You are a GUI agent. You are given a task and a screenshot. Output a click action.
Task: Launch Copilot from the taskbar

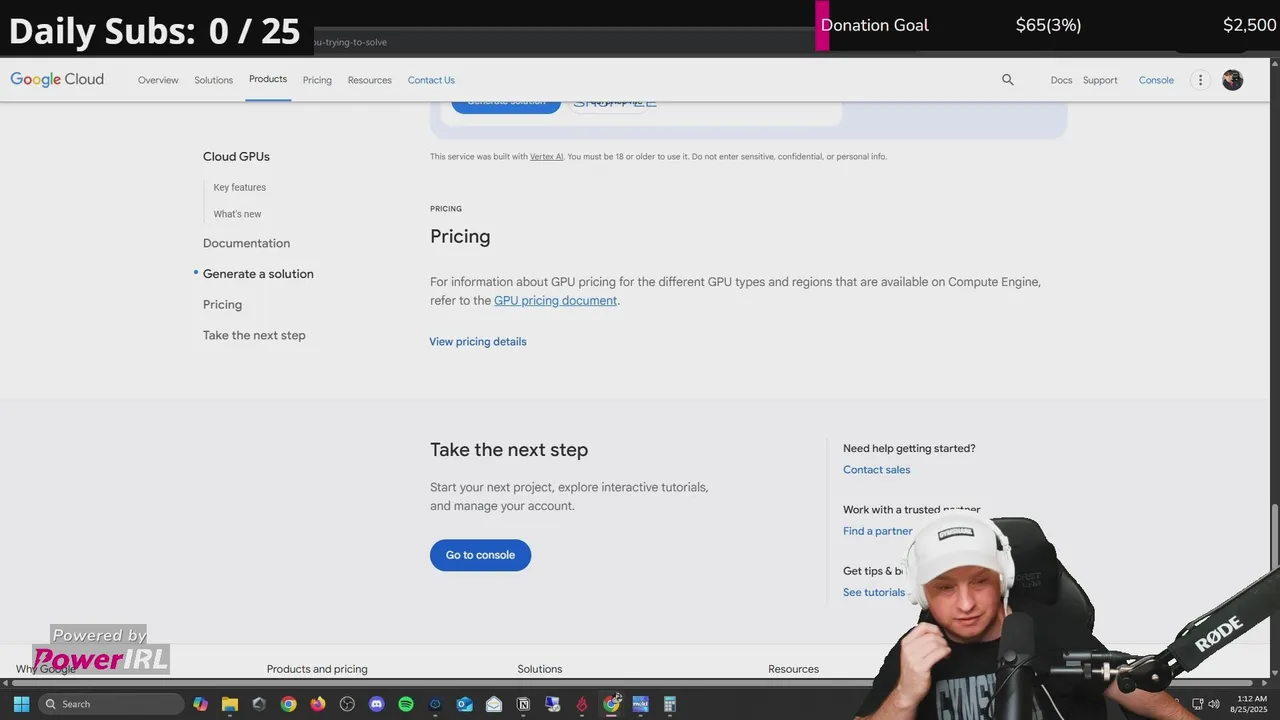coord(201,704)
